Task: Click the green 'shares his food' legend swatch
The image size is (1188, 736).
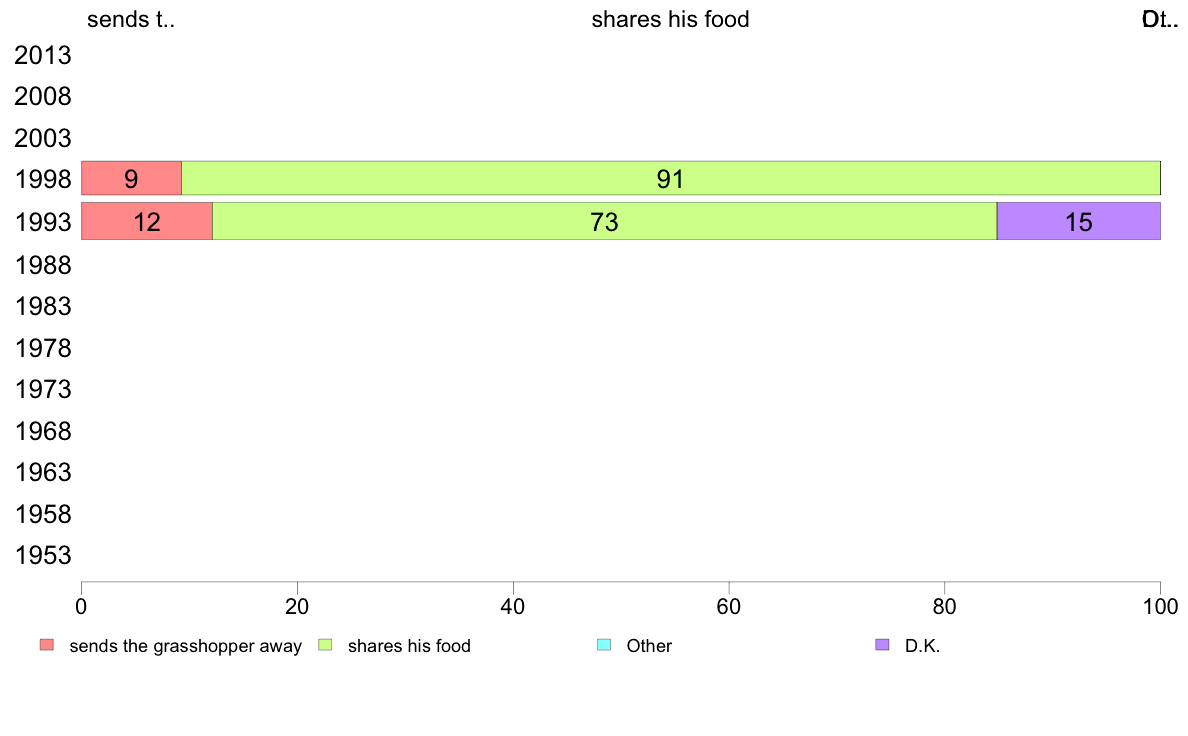Action: [x=325, y=645]
